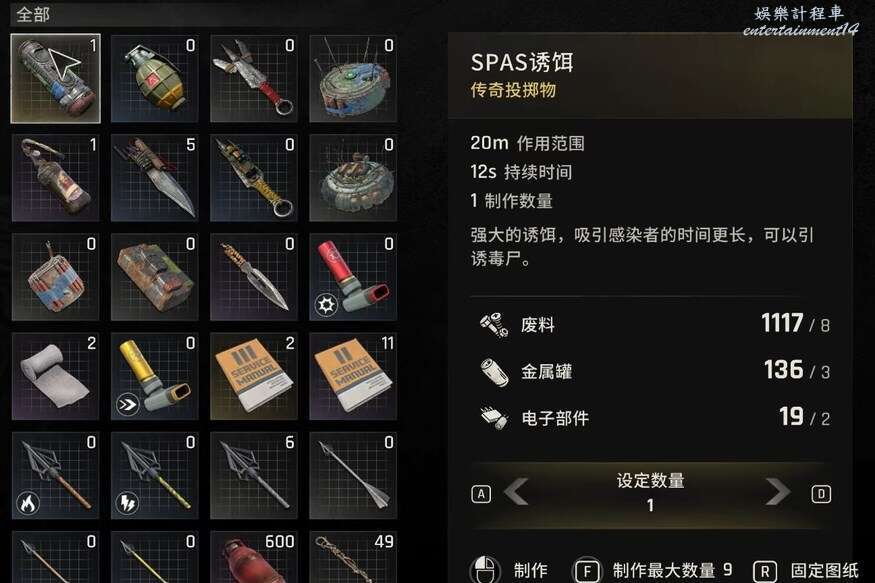Select the SPAS decoy item slot
Image resolution: width=875 pixels, height=583 pixels.
[x=55, y=79]
